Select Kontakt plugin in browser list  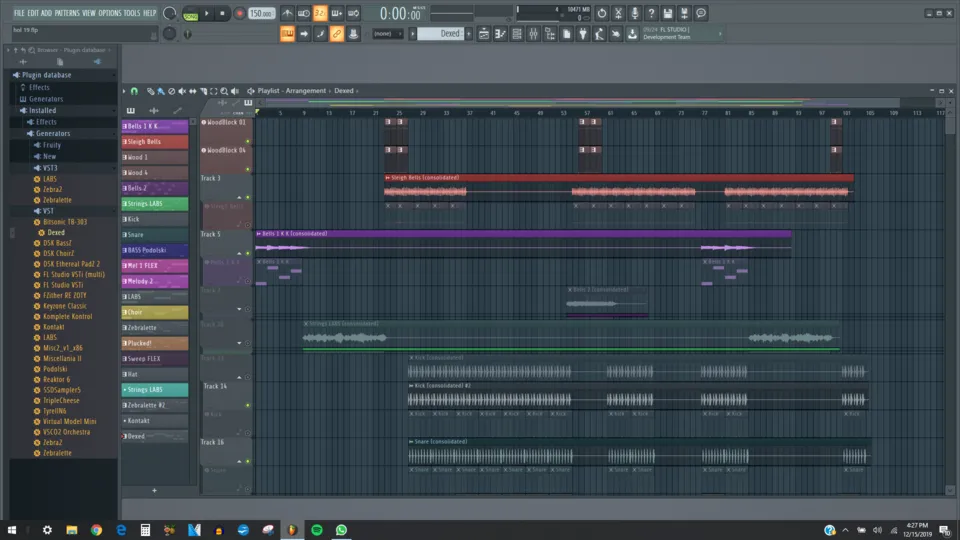[x=55, y=327]
